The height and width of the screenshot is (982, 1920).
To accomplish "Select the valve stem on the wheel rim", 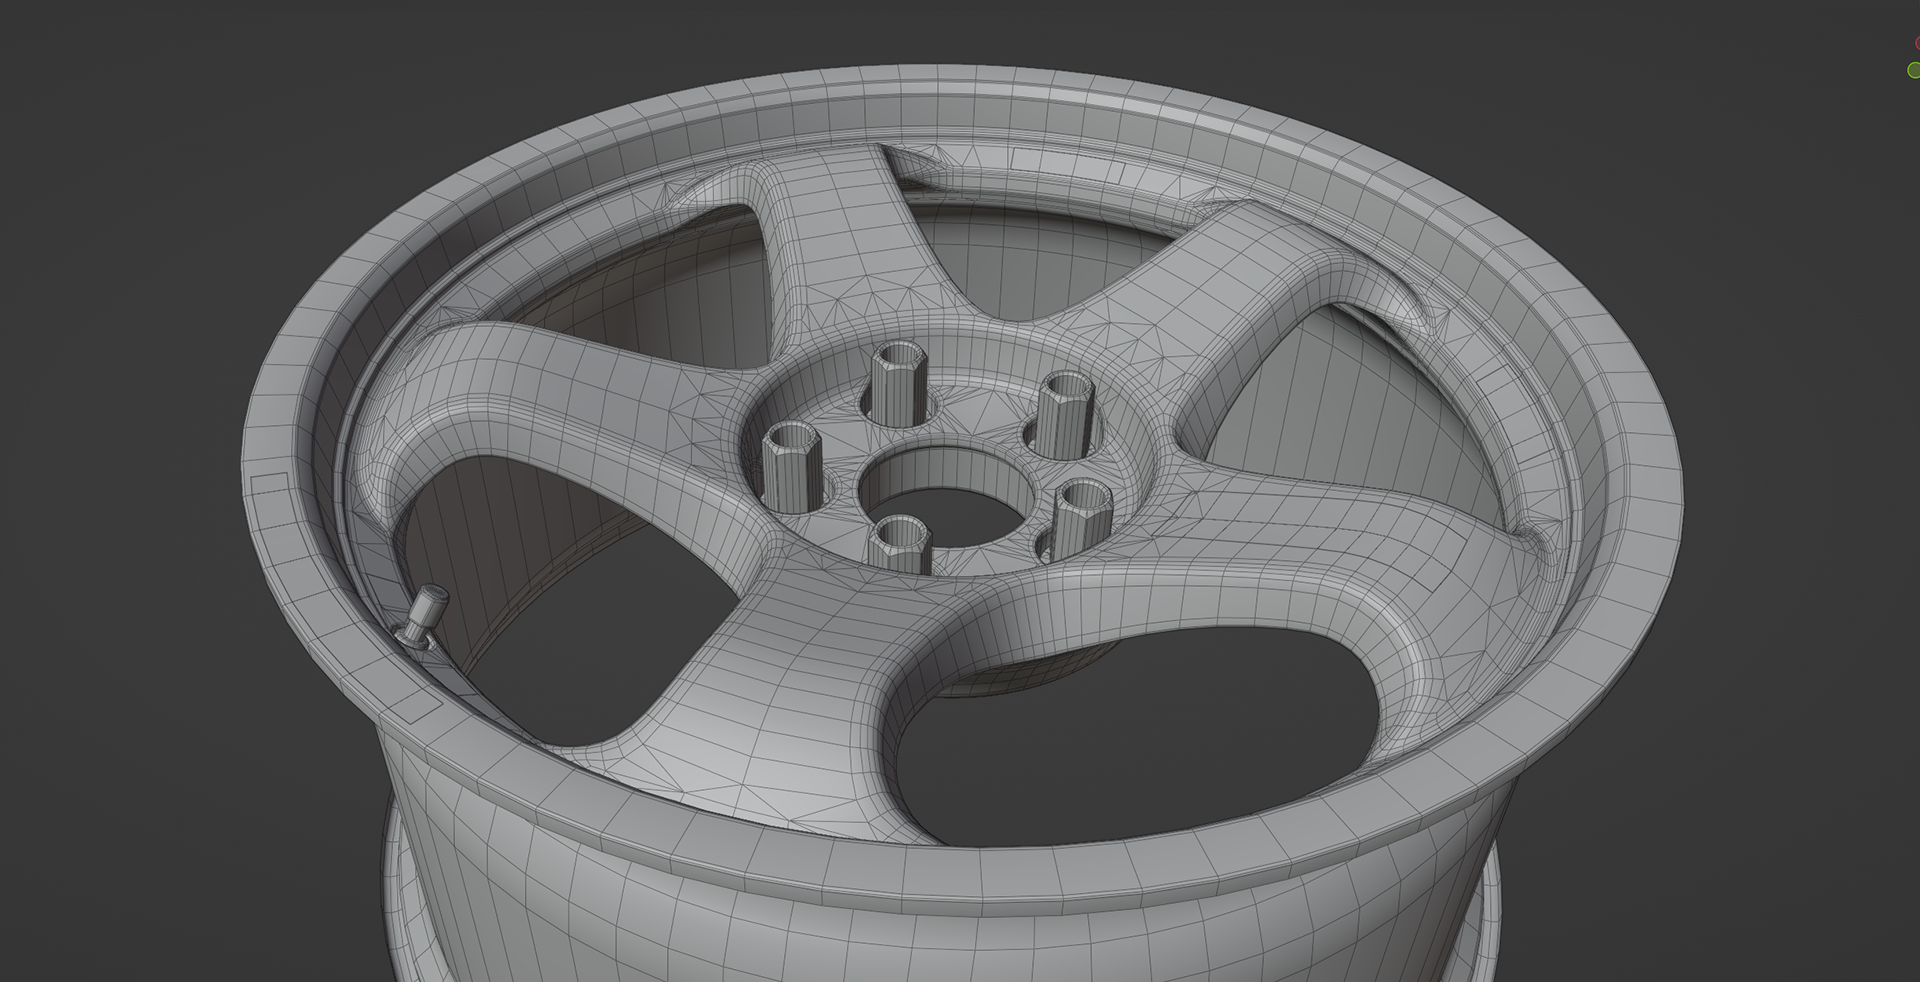I will pos(422,618).
